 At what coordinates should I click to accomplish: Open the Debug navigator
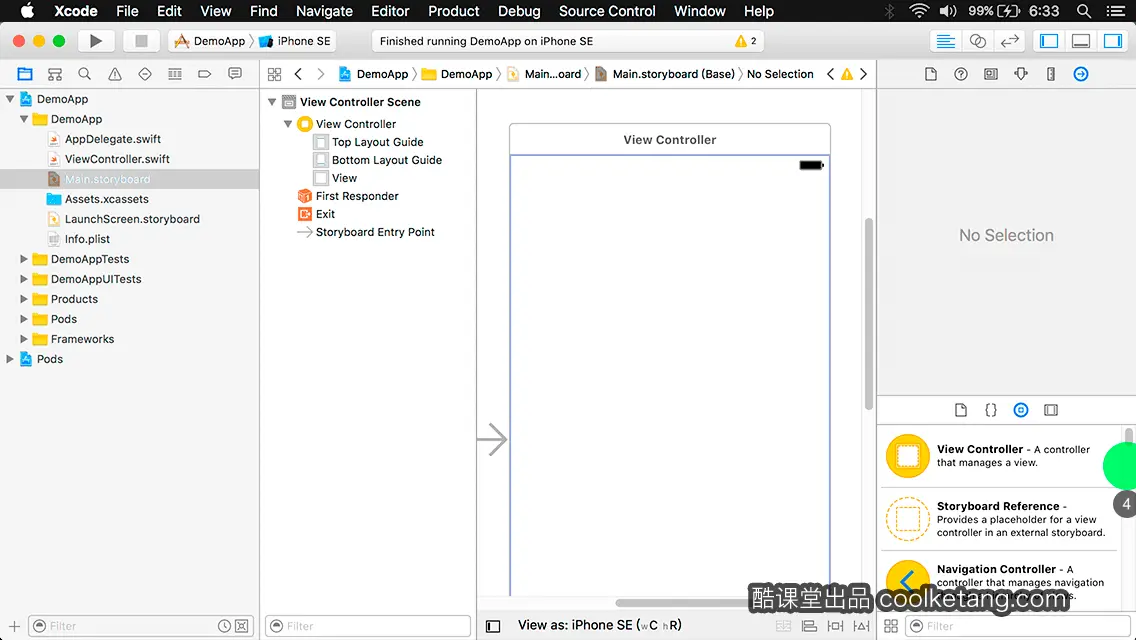(175, 74)
